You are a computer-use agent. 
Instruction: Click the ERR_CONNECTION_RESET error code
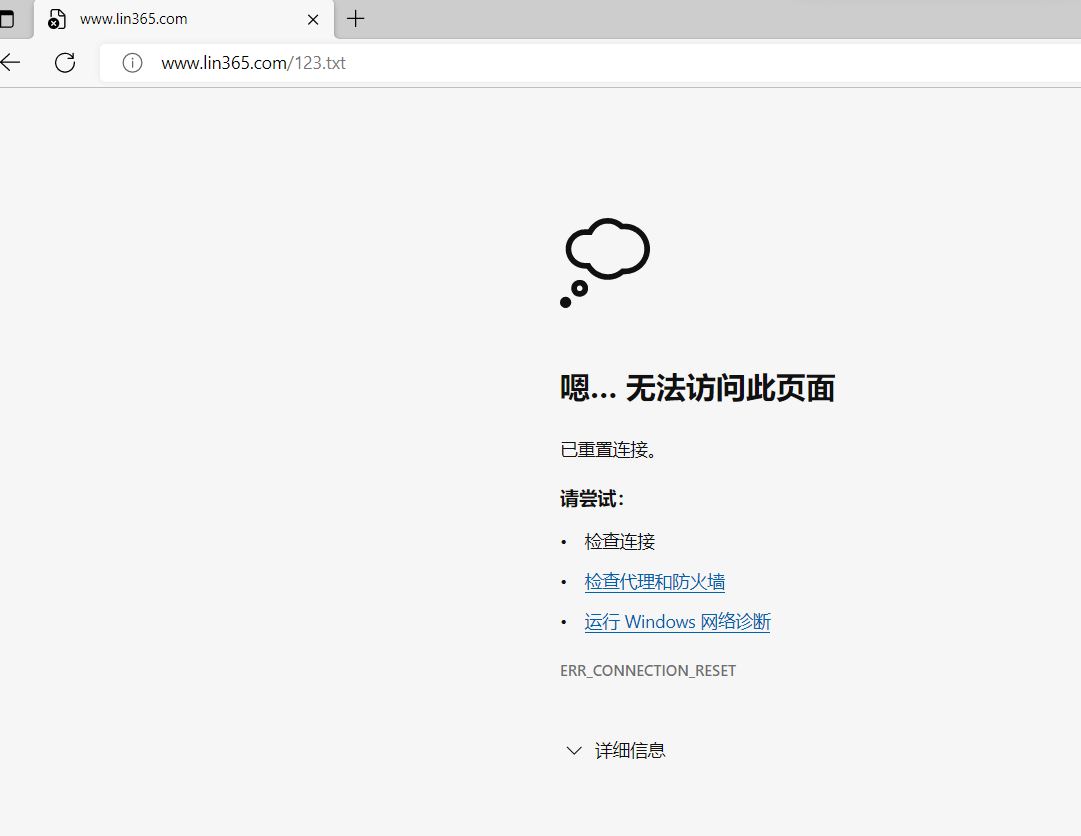[x=647, y=671]
